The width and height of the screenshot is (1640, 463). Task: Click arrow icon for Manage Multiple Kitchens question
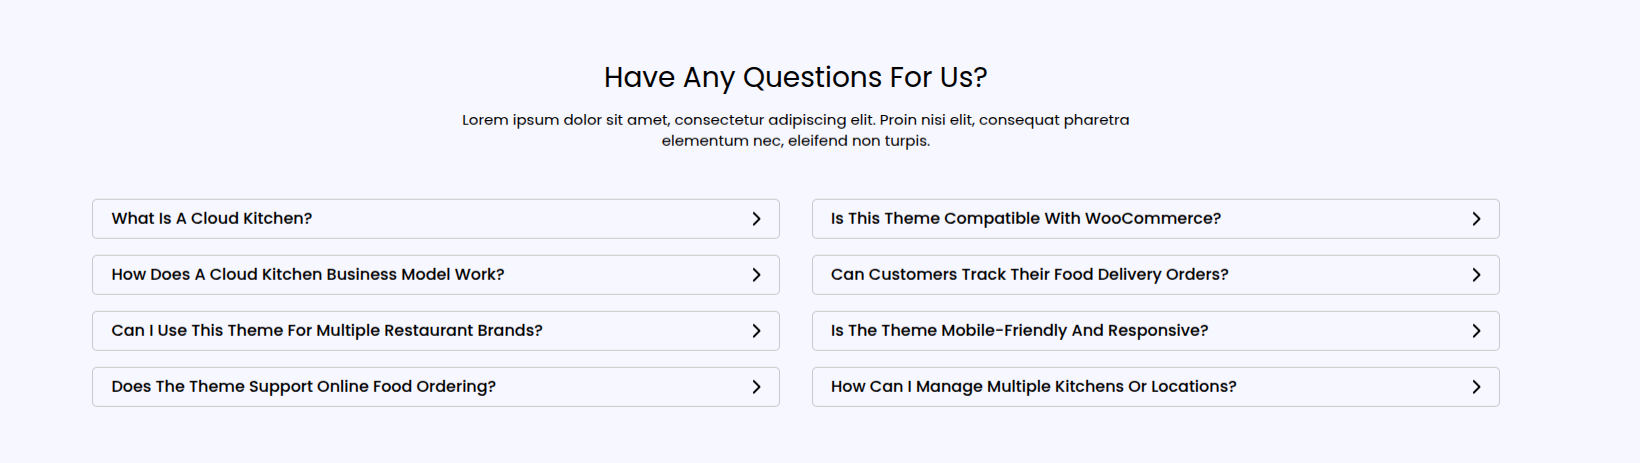click(1476, 387)
